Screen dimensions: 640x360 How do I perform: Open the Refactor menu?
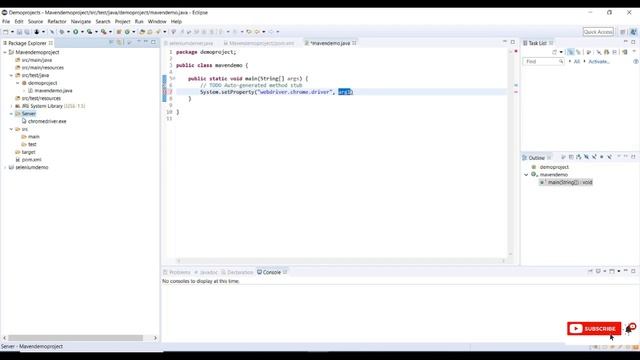(57, 22)
